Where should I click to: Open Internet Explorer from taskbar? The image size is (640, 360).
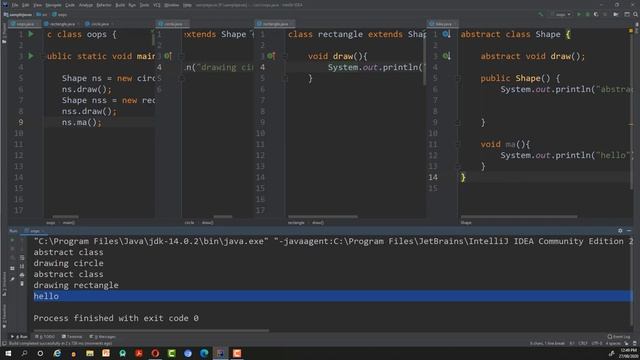(x=57, y=353)
